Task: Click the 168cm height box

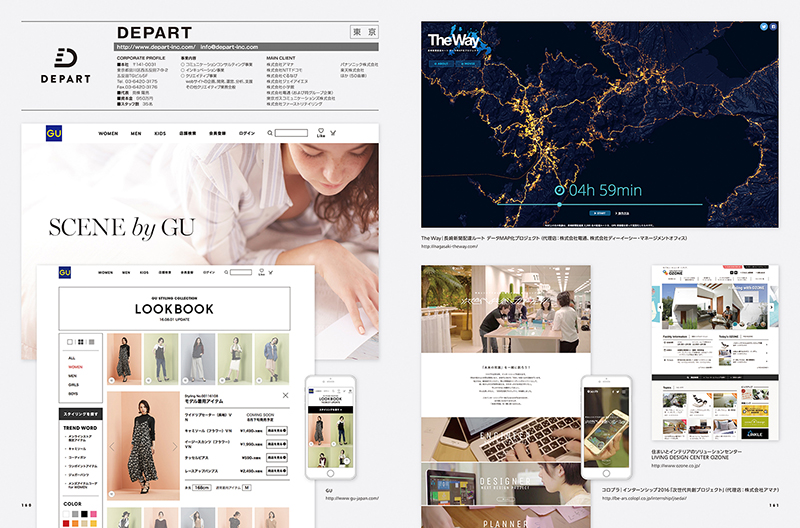Action: [201, 488]
